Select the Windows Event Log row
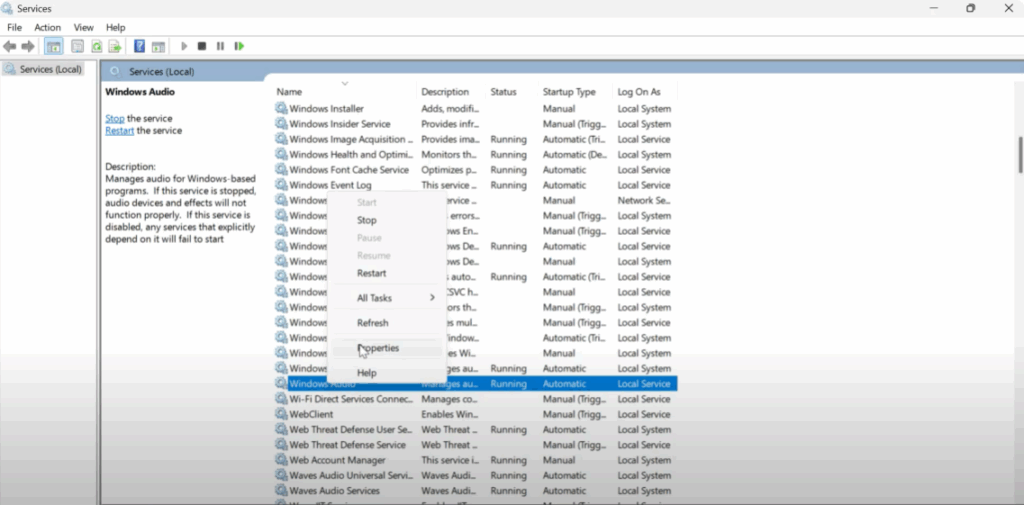The width and height of the screenshot is (1024, 505). 475,185
